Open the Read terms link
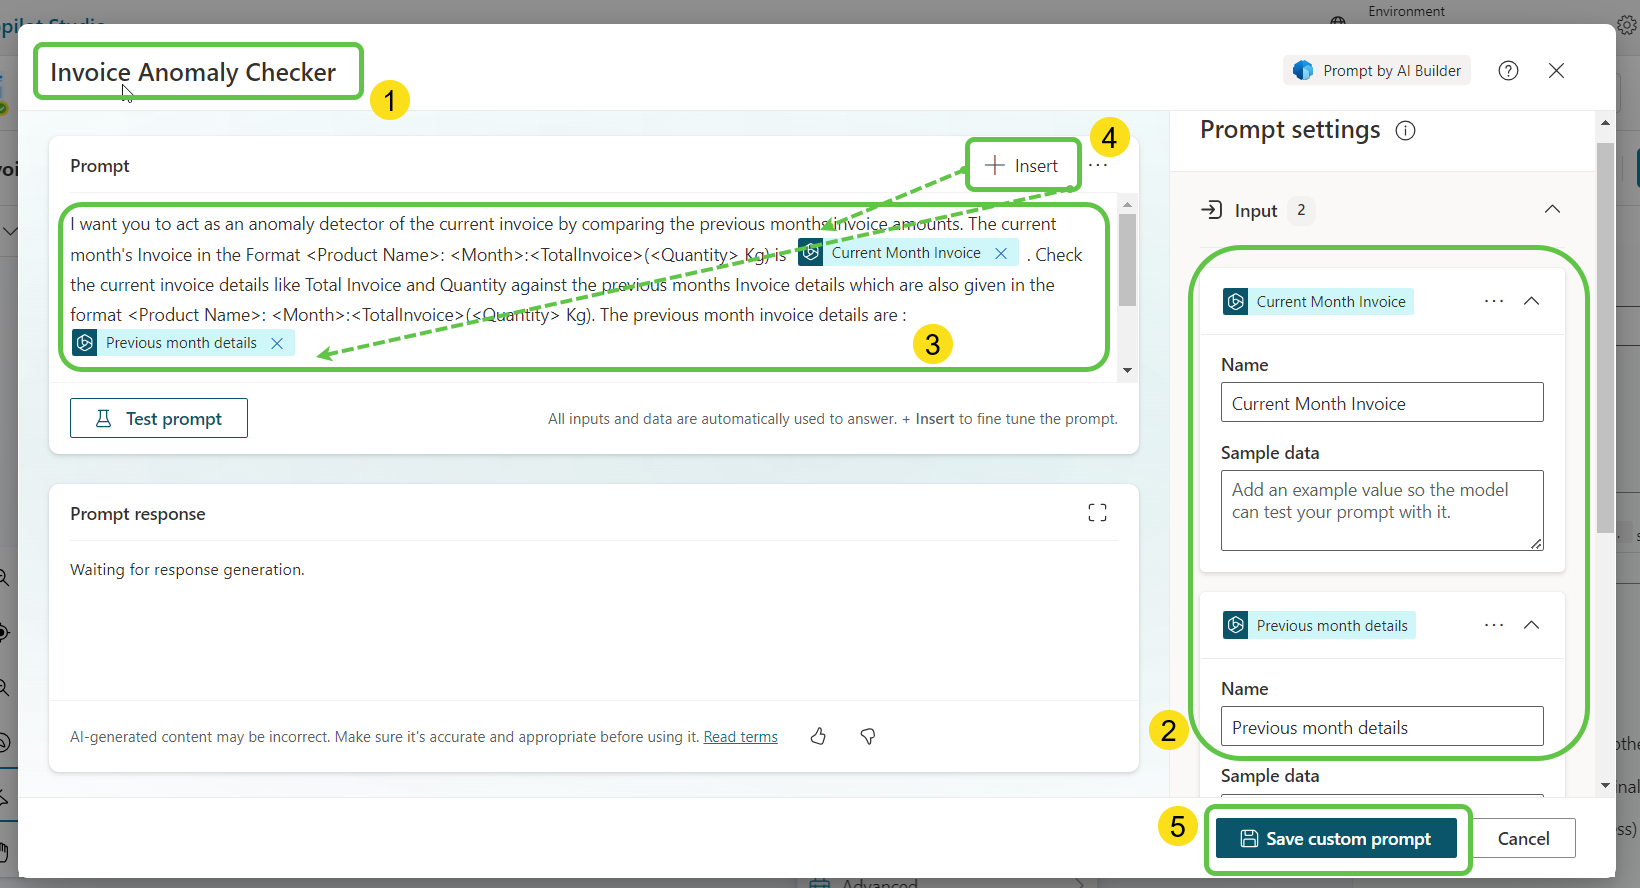Image resolution: width=1640 pixels, height=888 pixels. pyautogui.click(x=740, y=737)
